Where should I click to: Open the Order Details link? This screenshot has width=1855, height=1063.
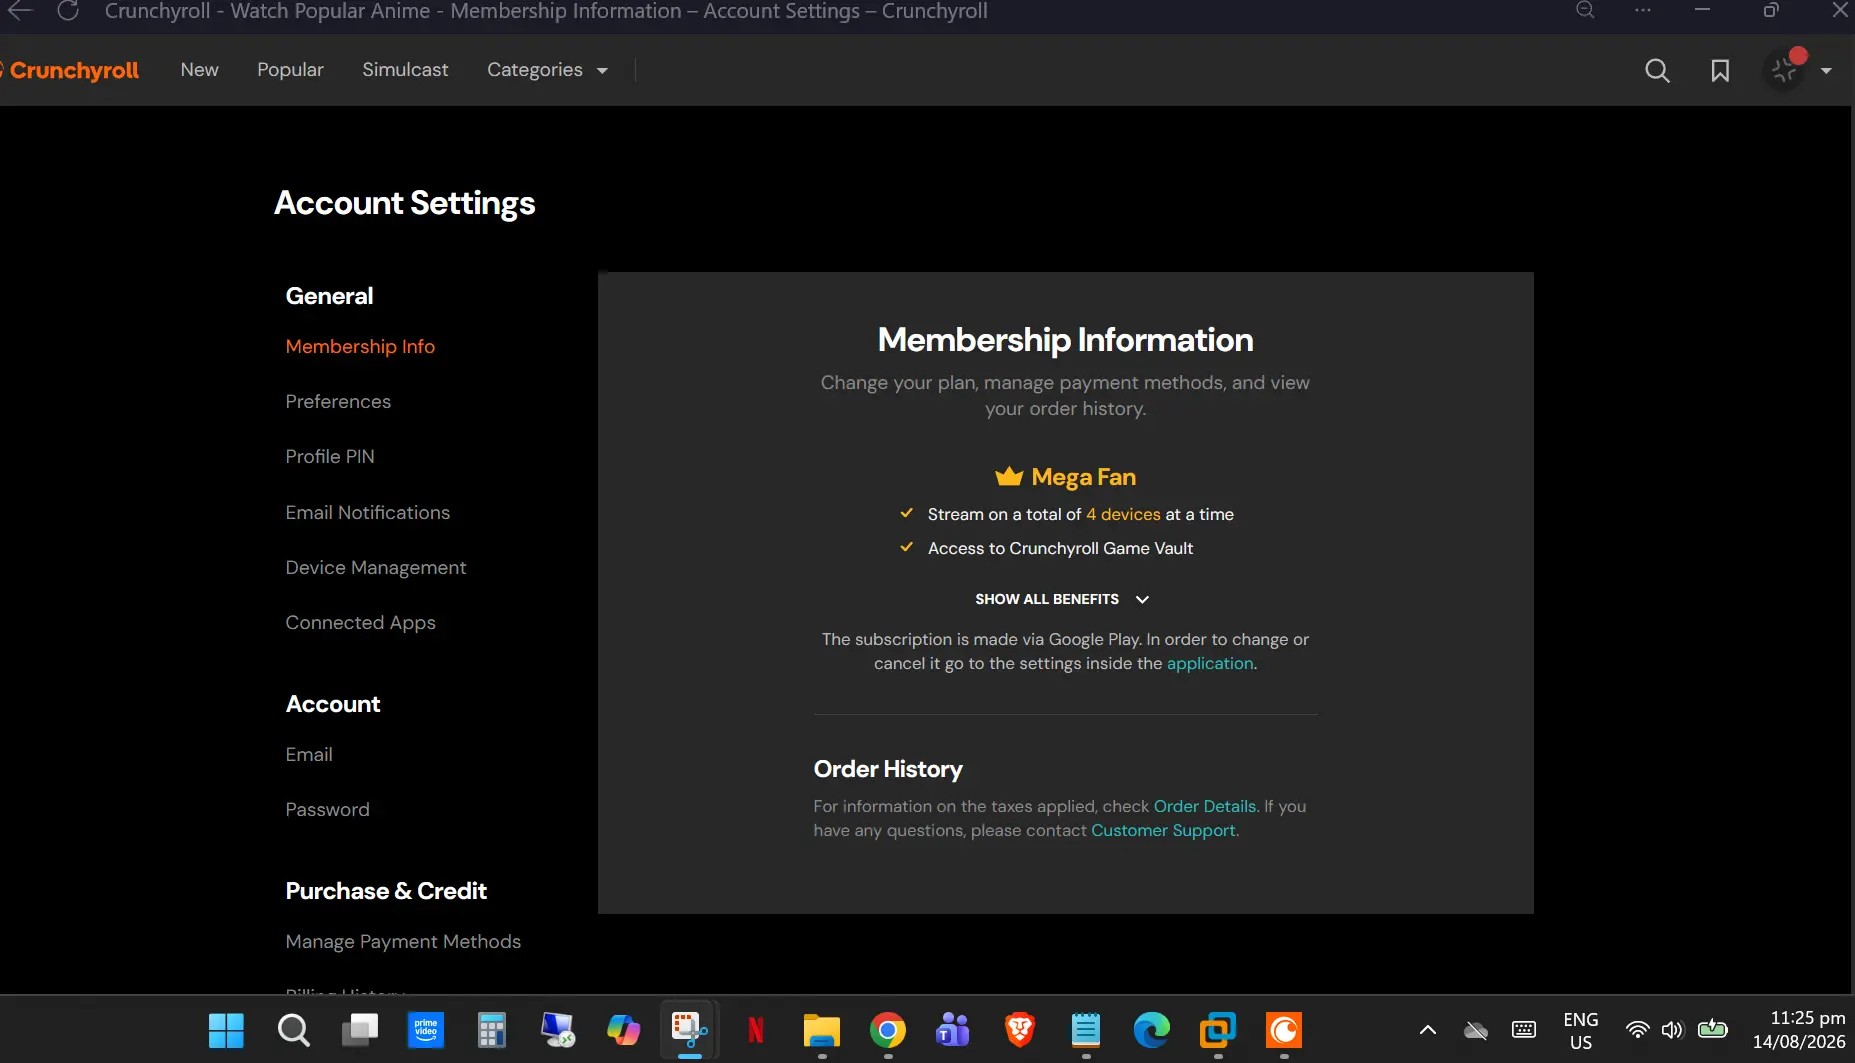click(1205, 806)
